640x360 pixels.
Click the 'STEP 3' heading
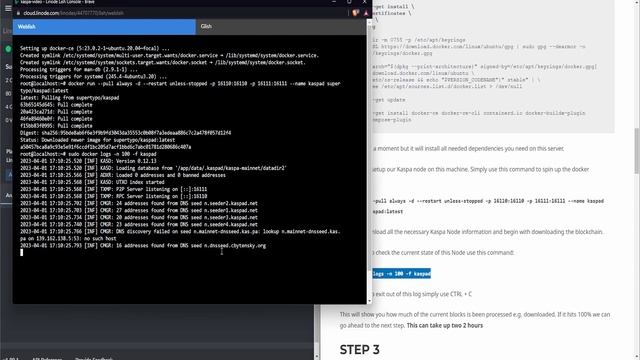click(360, 350)
